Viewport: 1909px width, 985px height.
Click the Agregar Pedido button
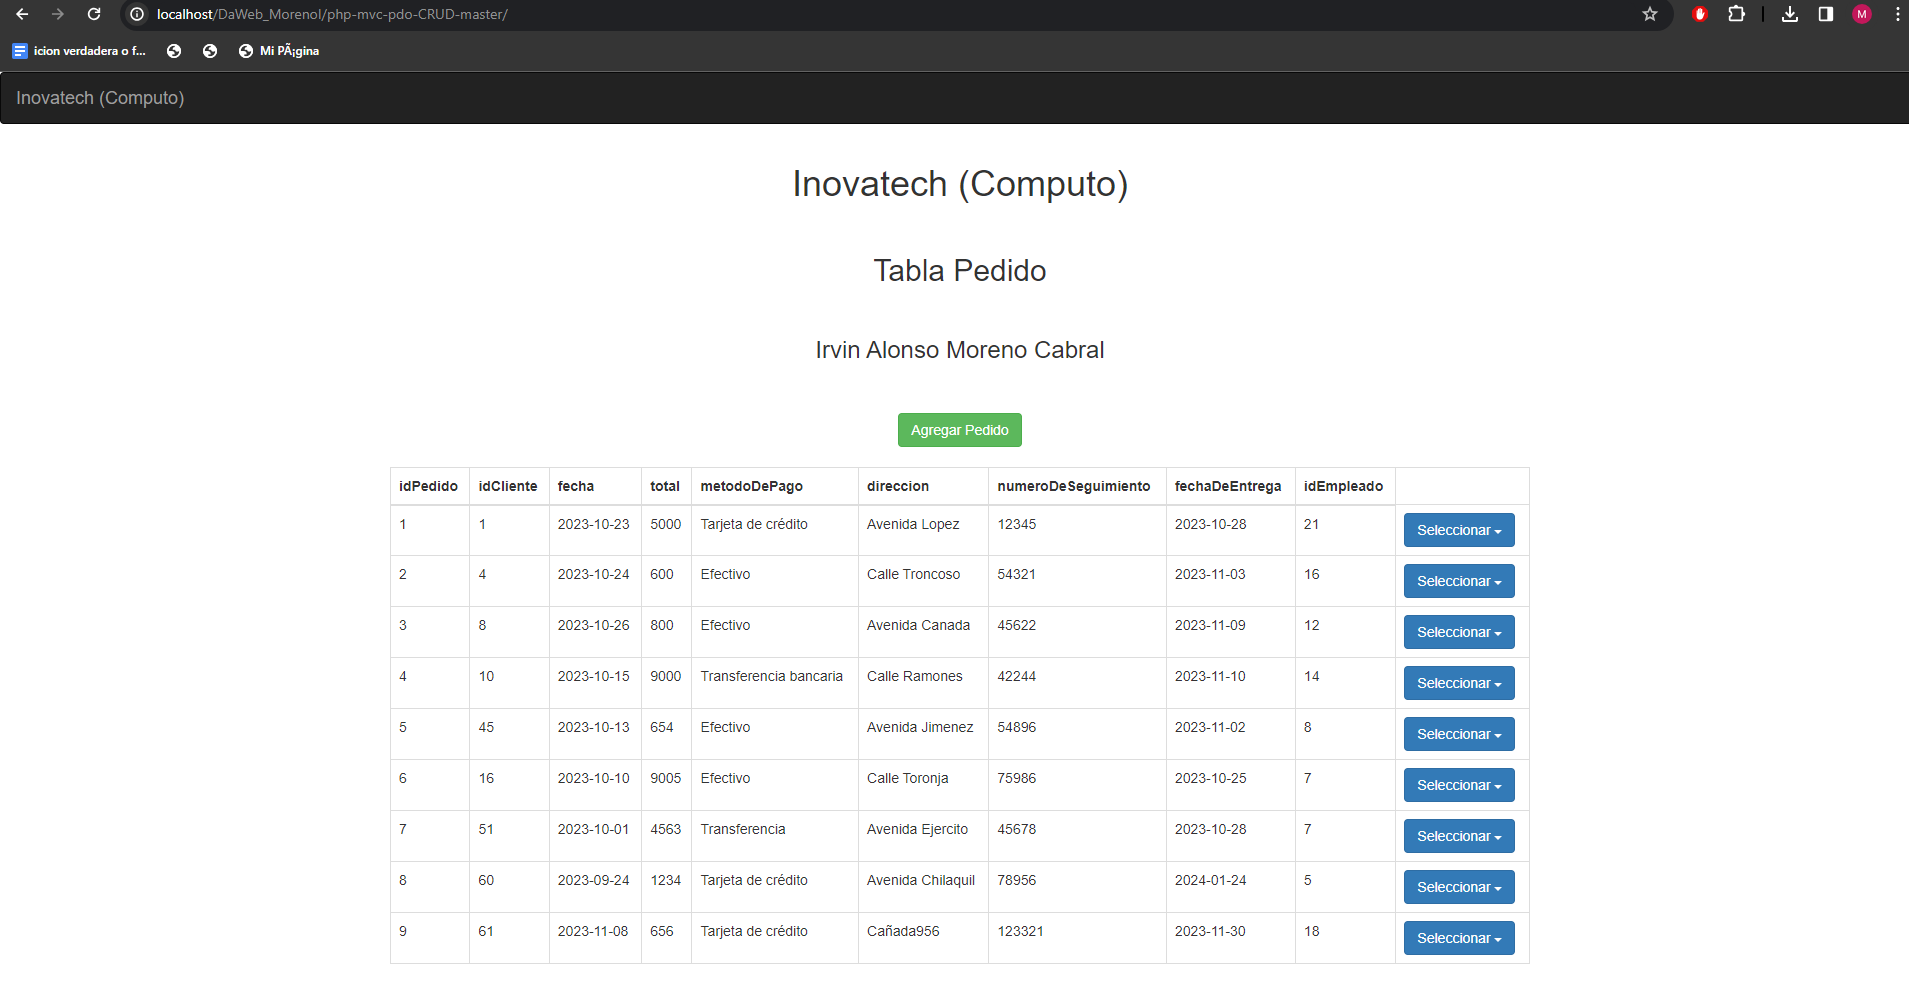click(x=959, y=429)
